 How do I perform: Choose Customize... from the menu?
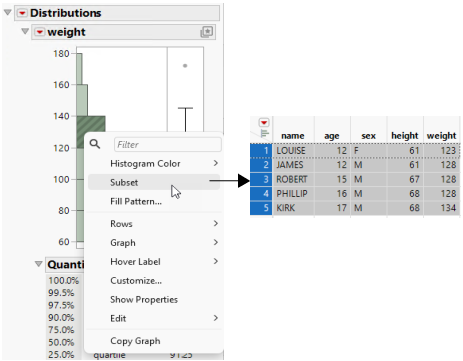[x=136, y=281]
